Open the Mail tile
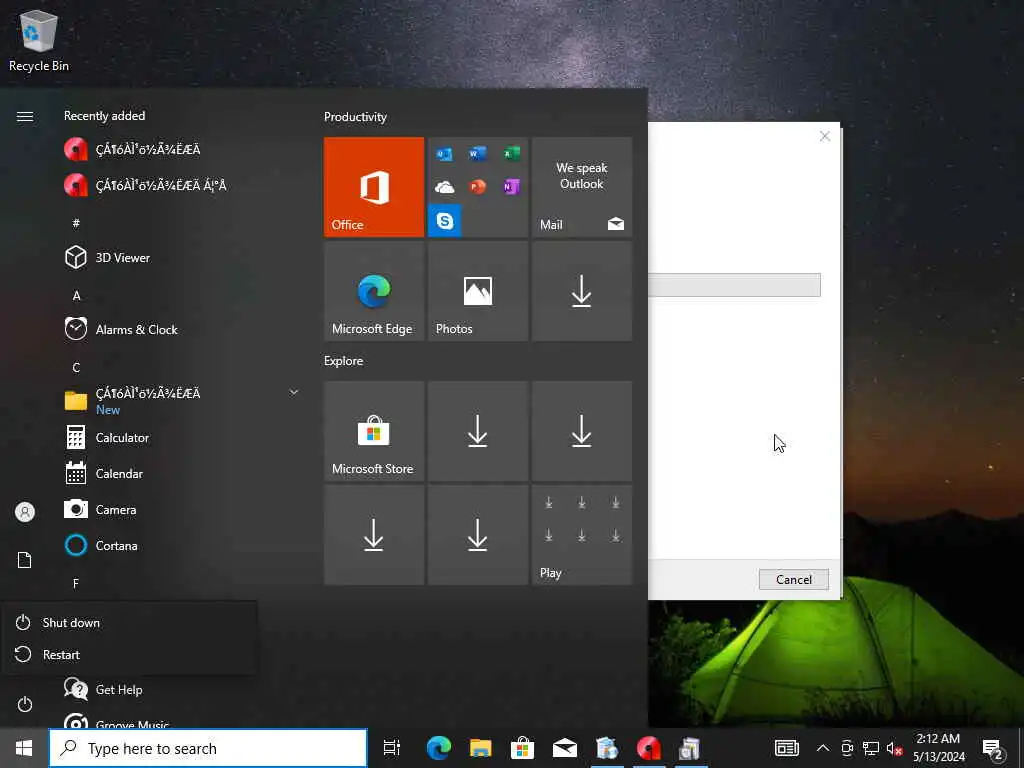This screenshot has width=1024, height=768. [582, 187]
